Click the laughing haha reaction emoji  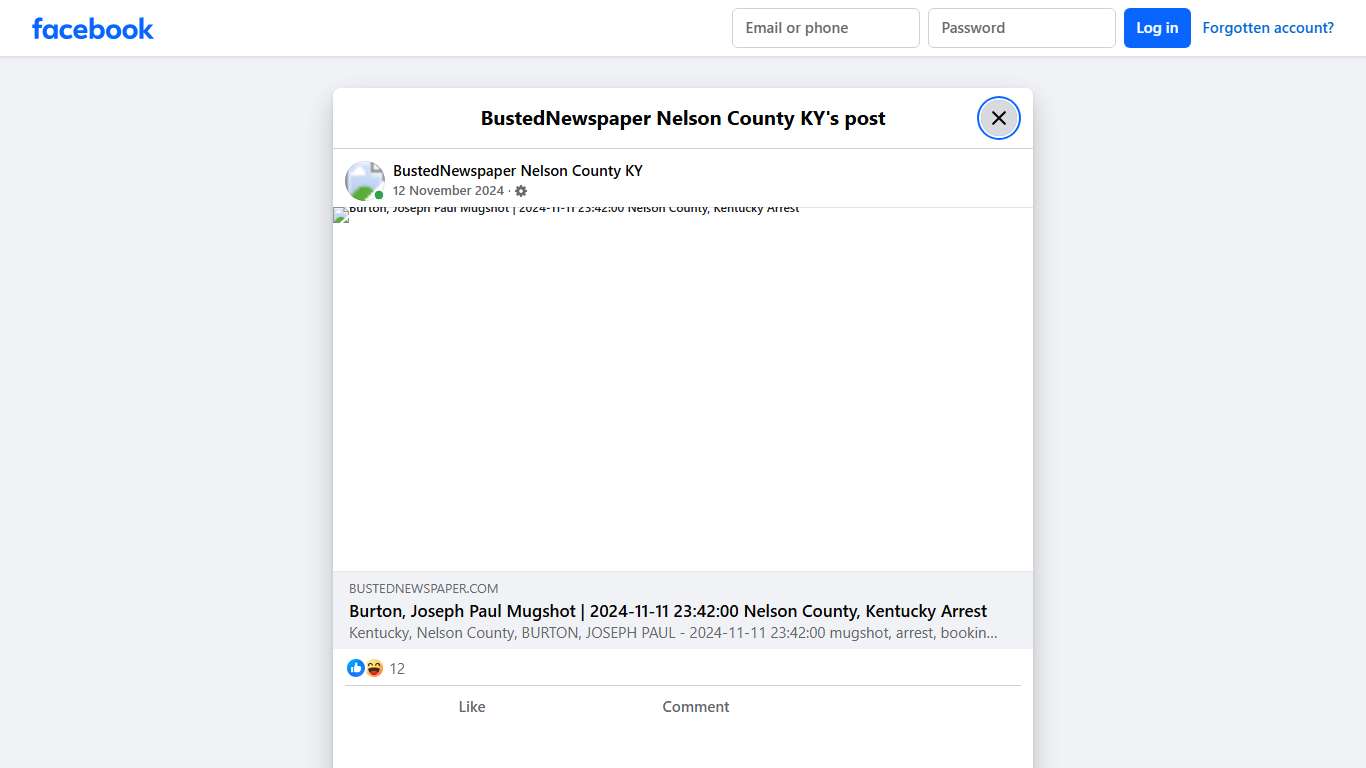tap(374, 668)
